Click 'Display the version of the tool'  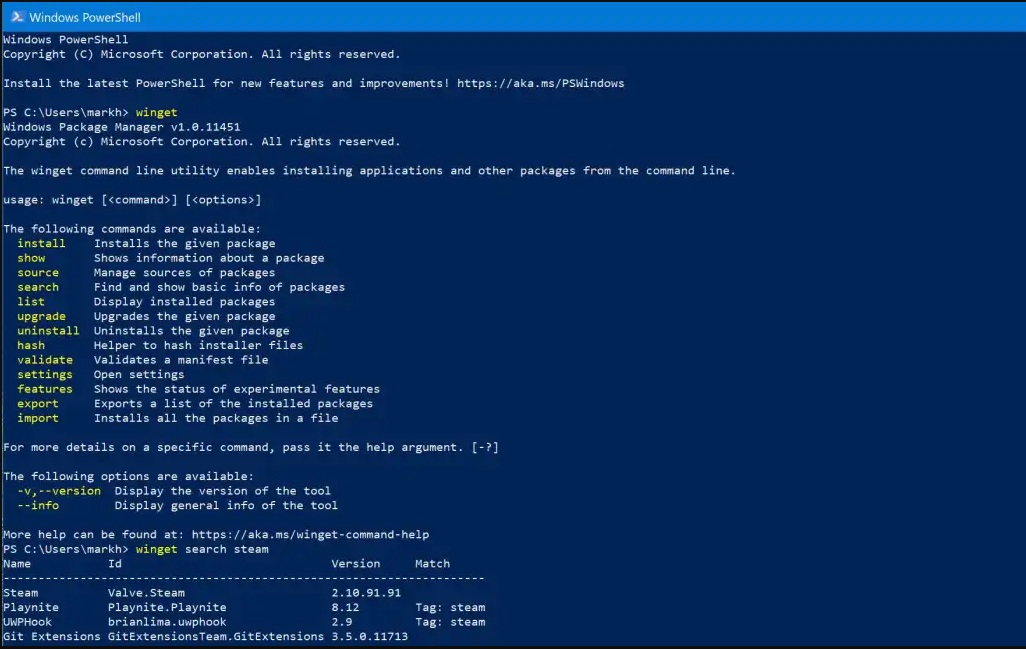pyautogui.click(x=222, y=491)
